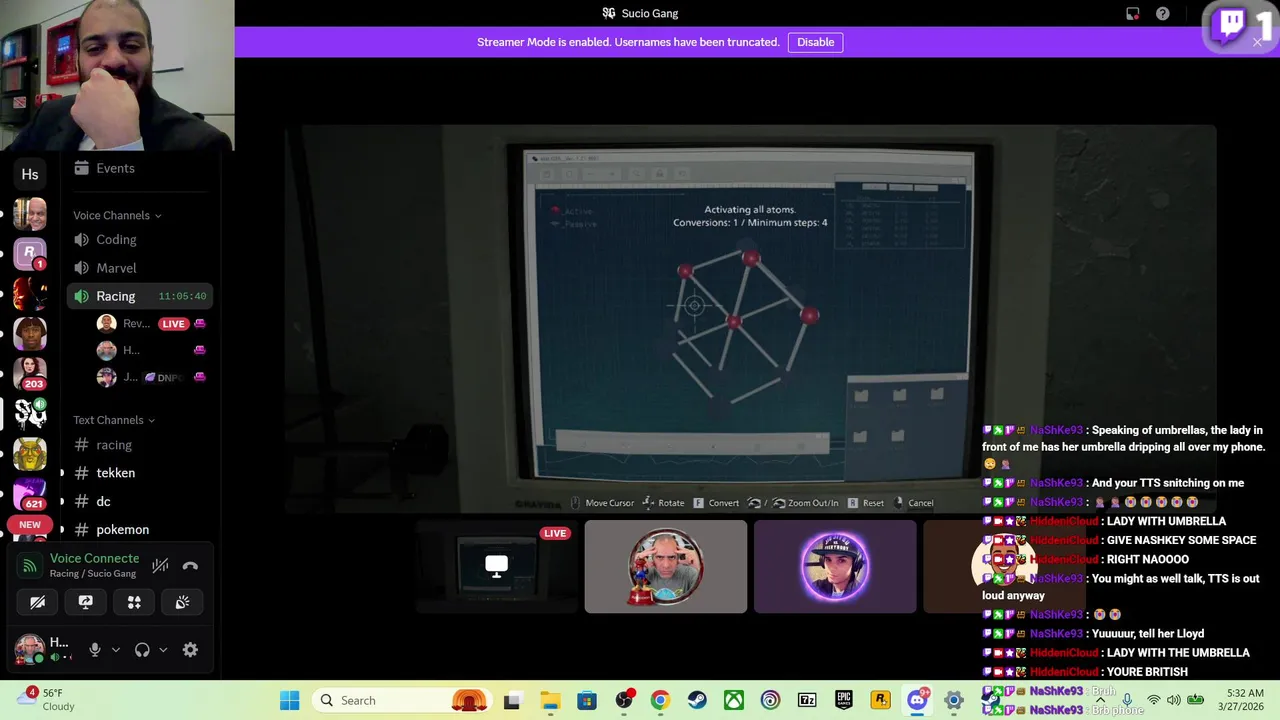This screenshot has height=720, width=1280.
Task: Open Wi-Fi network tray icon
Action: point(1154,700)
